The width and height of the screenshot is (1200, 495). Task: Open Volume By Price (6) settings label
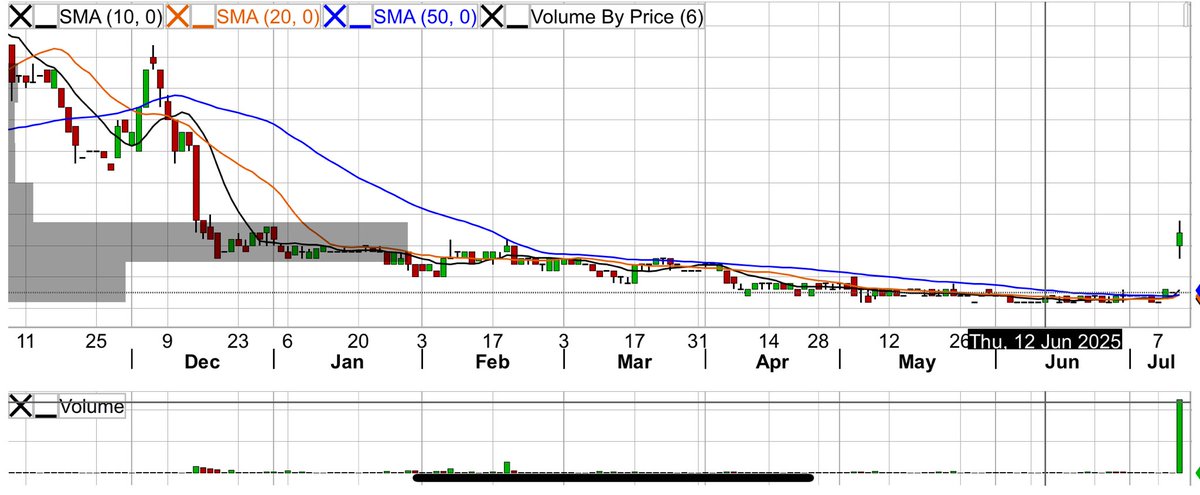(x=616, y=17)
